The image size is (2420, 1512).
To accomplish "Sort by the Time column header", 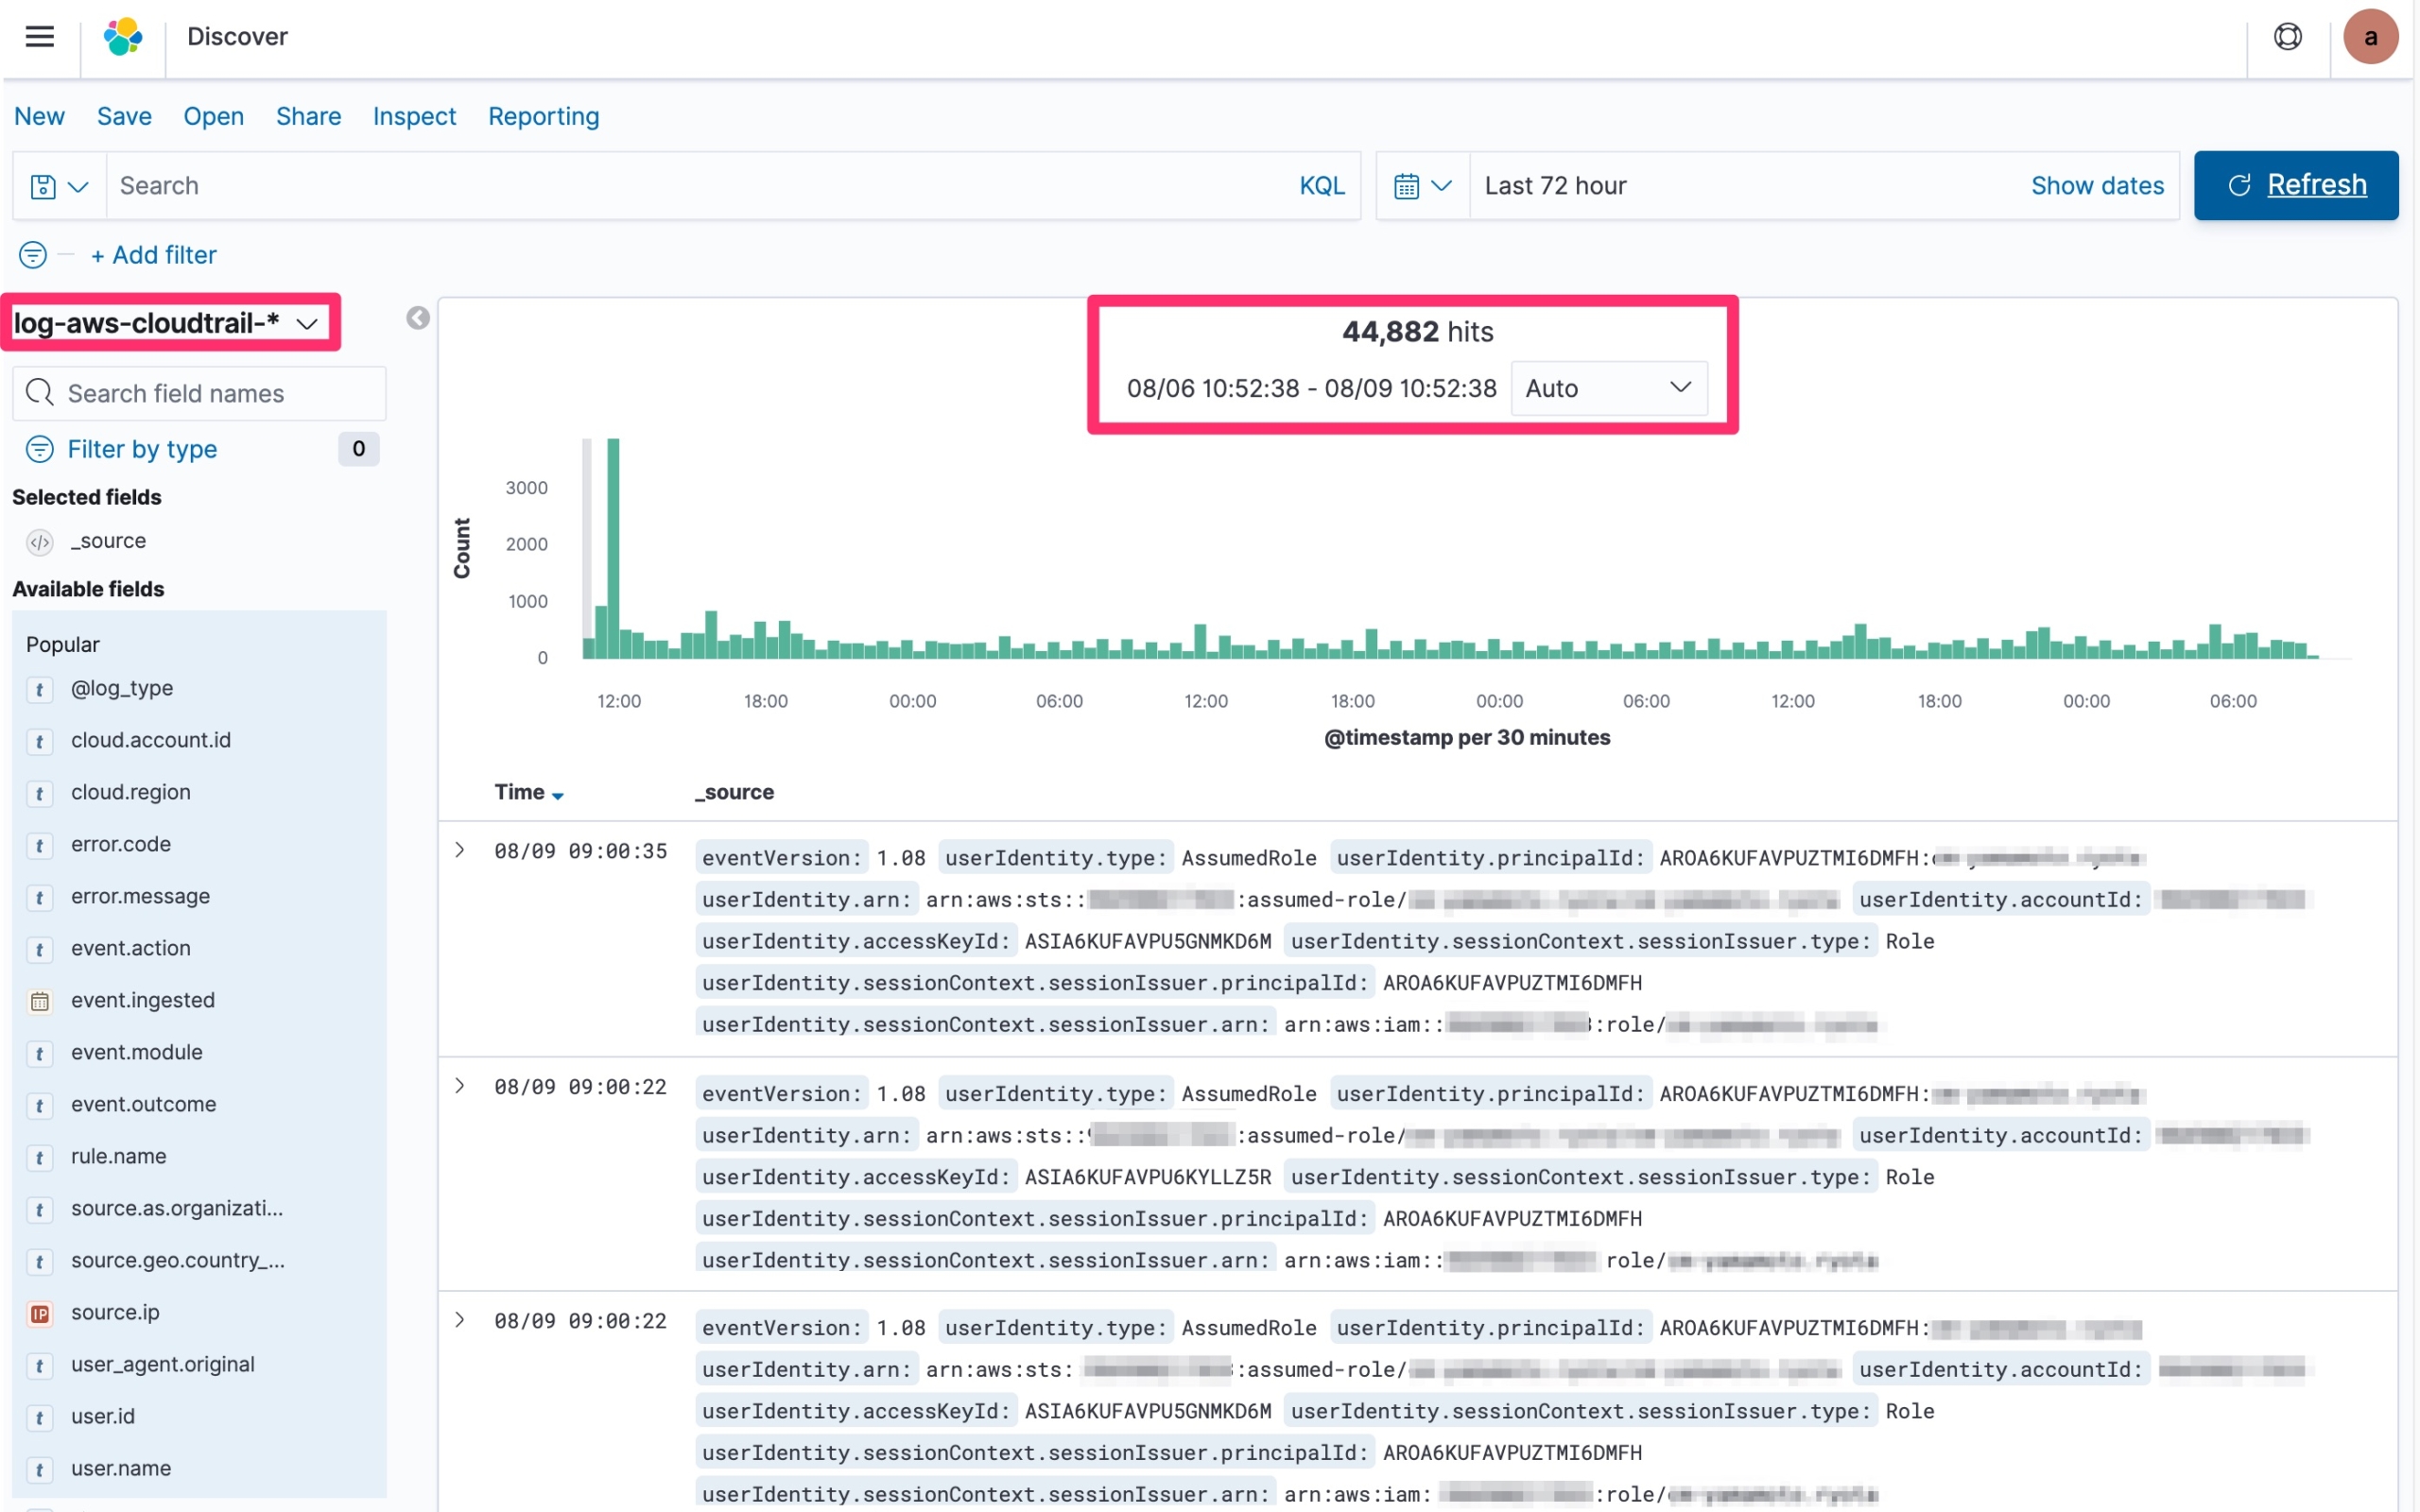I will click(529, 792).
